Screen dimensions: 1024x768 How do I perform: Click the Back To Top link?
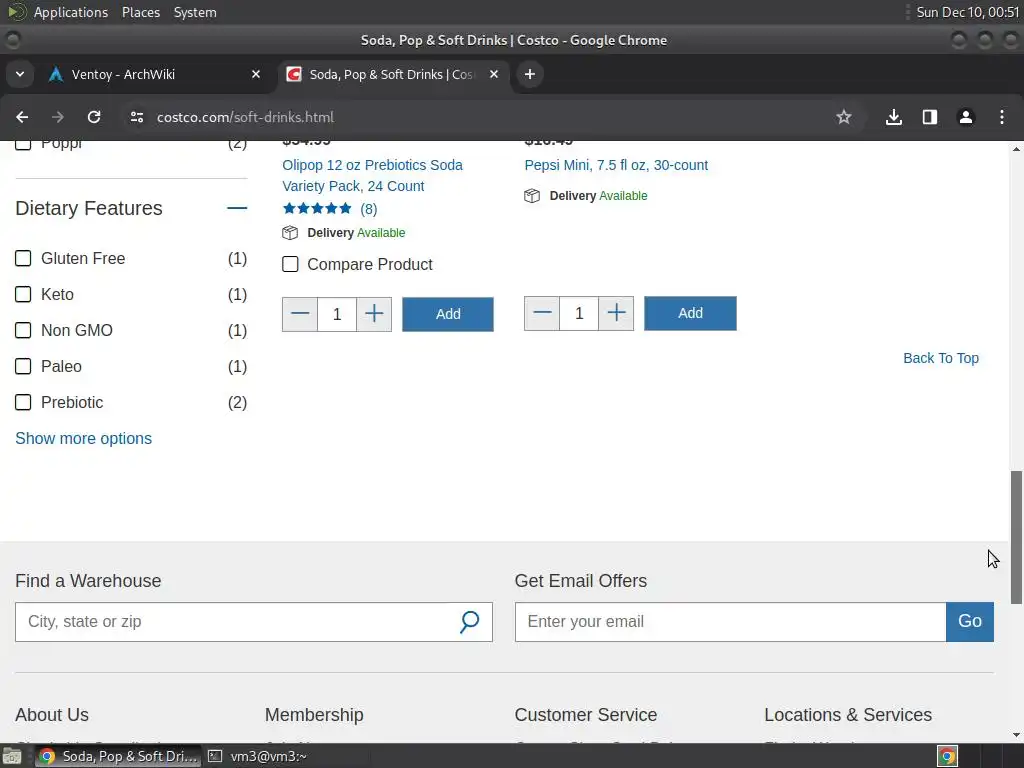[x=940, y=359]
